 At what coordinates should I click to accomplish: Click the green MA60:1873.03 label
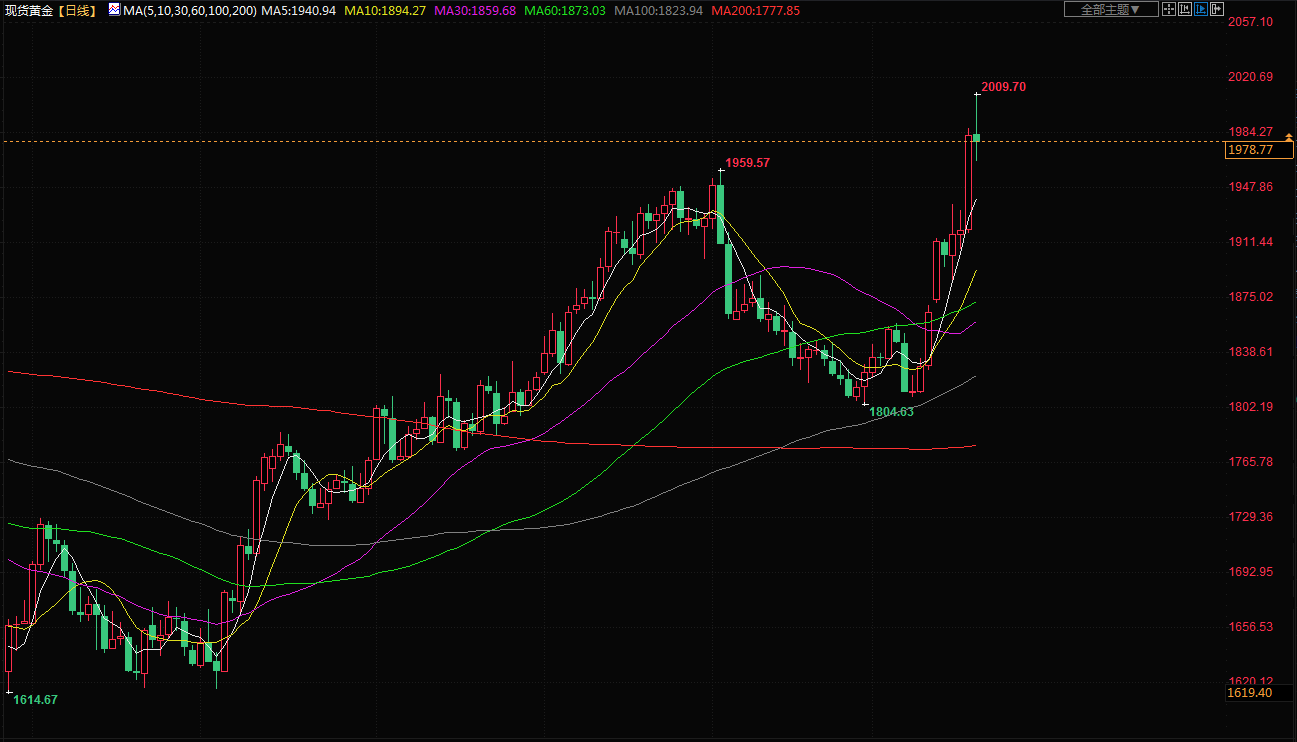pos(563,10)
